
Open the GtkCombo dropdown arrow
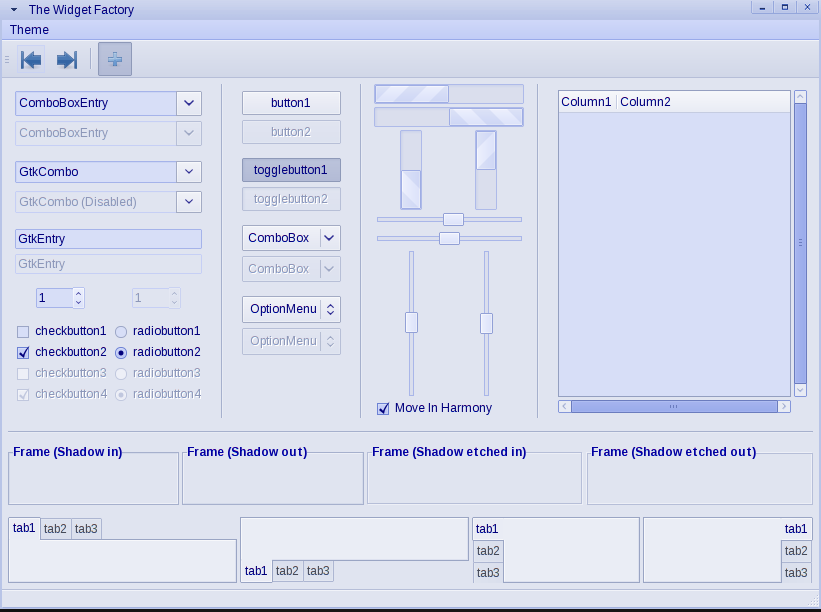(189, 172)
